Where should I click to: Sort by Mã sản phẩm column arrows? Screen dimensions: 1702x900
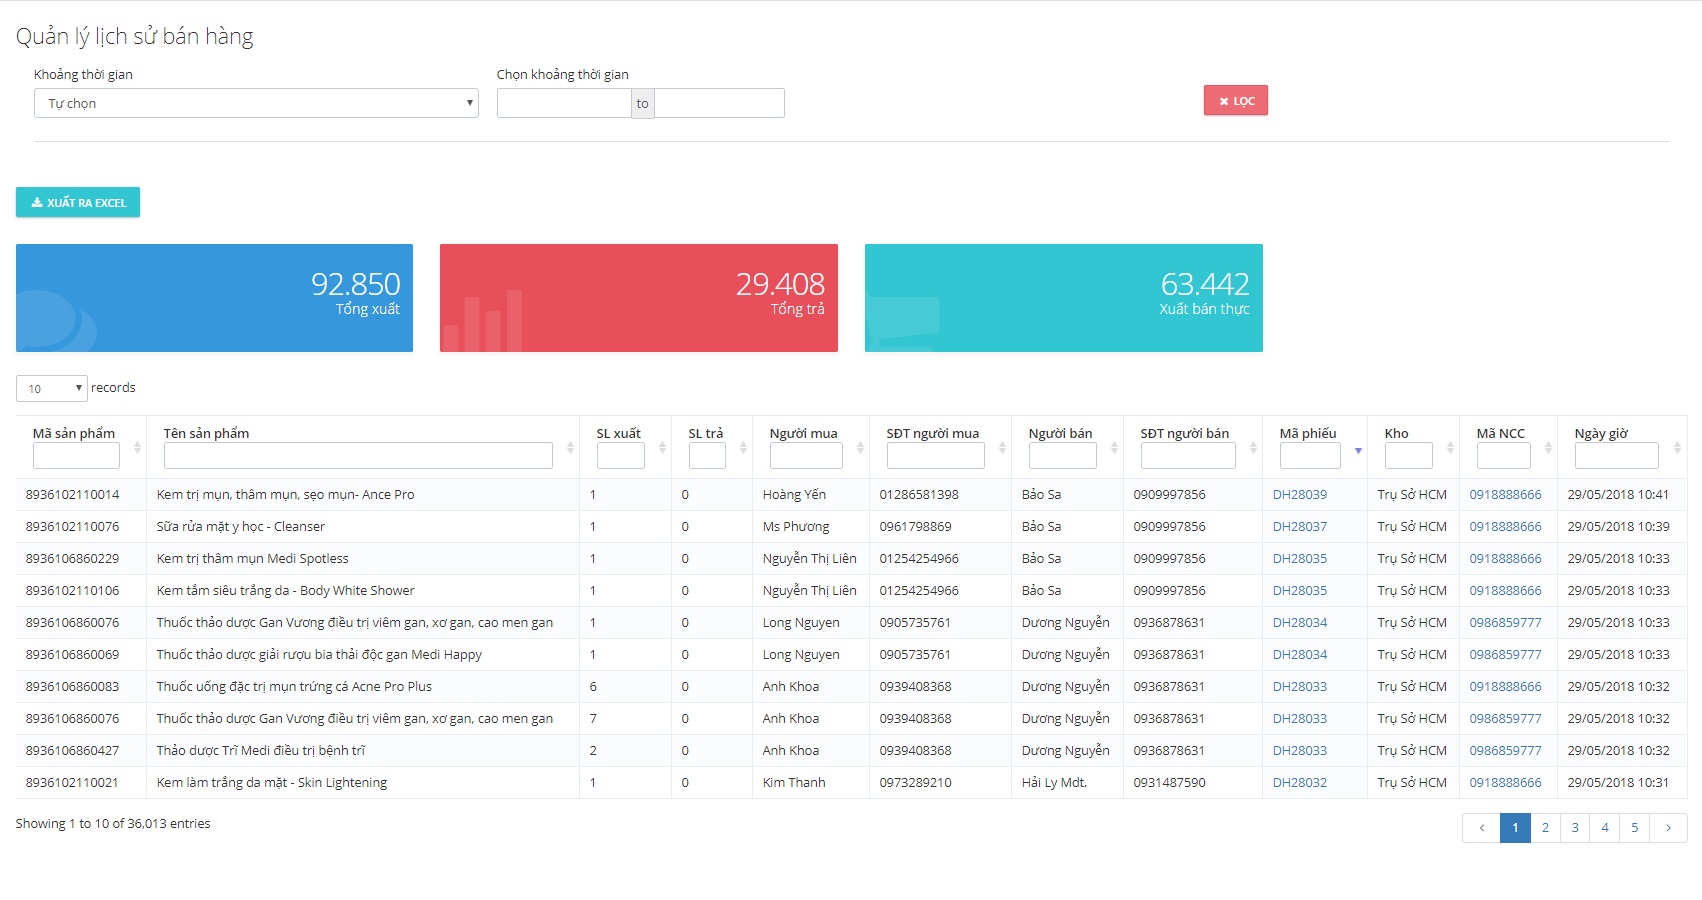pos(137,448)
